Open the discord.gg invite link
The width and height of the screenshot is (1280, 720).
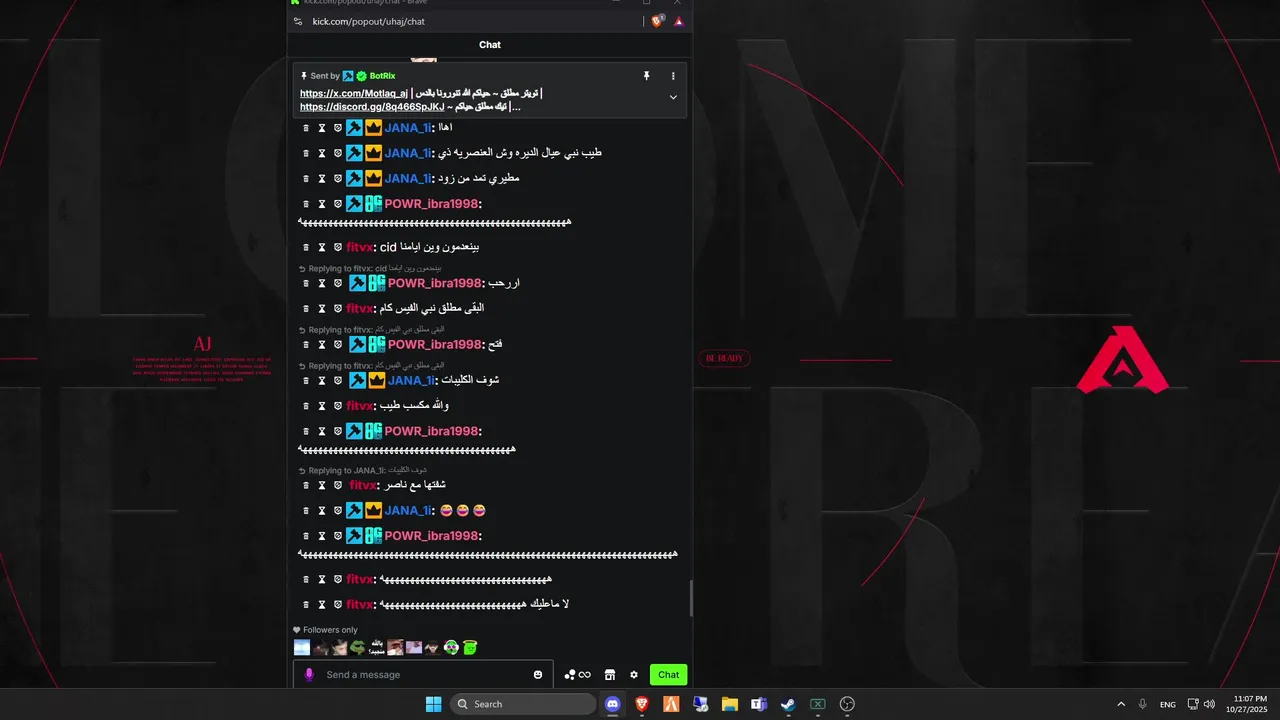pyautogui.click(x=372, y=106)
